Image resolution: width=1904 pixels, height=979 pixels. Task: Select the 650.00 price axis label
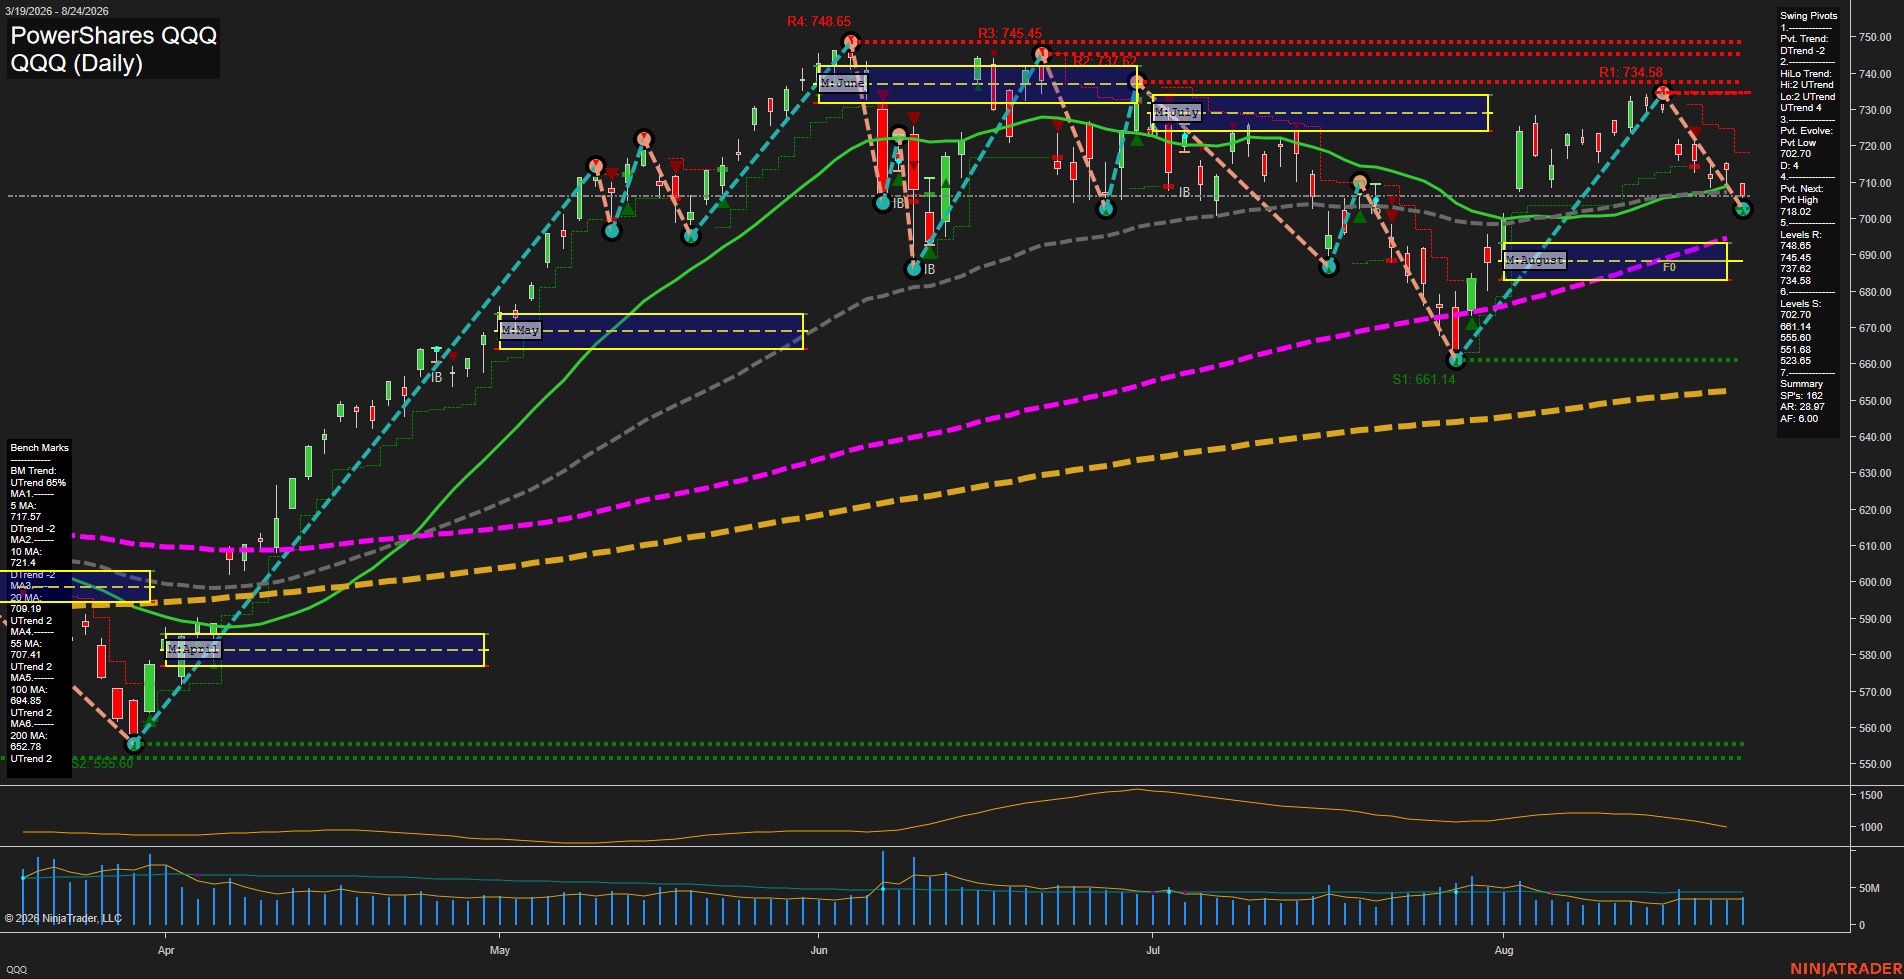click(x=1875, y=401)
